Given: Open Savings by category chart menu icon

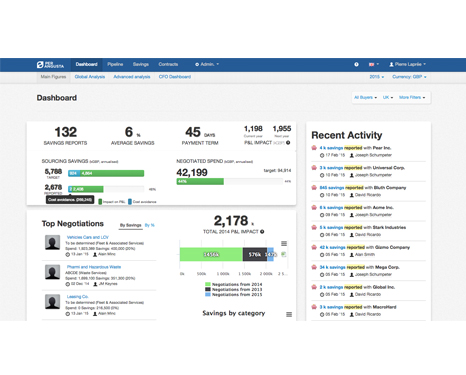Looking at the screenshot, I should pos(289,314).
